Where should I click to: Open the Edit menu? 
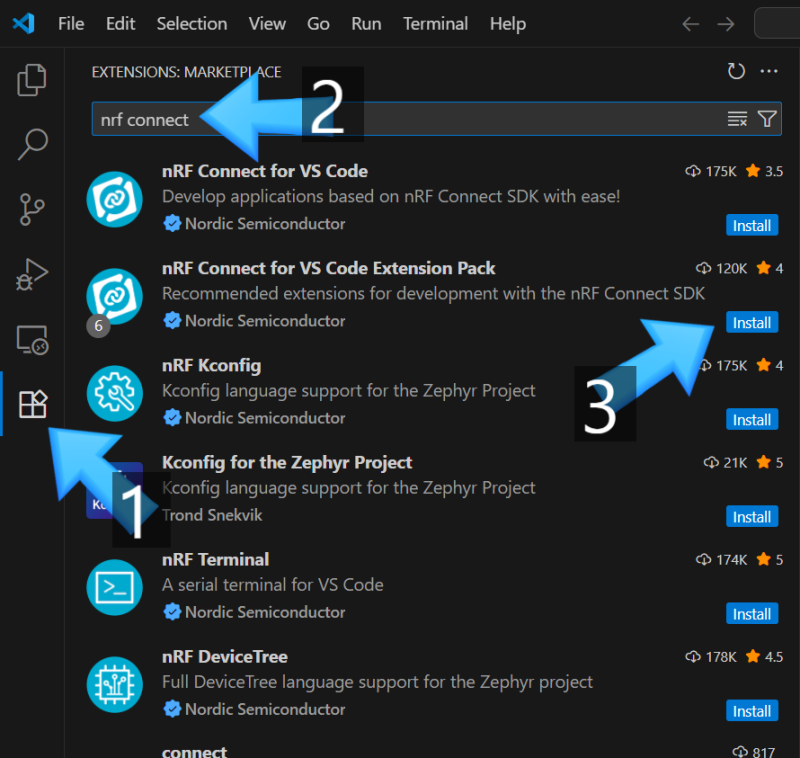(x=120, y=24)
